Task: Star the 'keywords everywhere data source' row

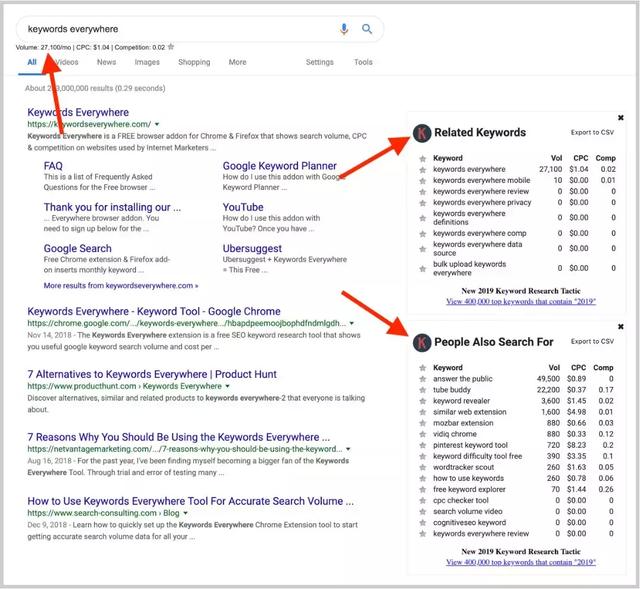Action: [x=422, y=249]
